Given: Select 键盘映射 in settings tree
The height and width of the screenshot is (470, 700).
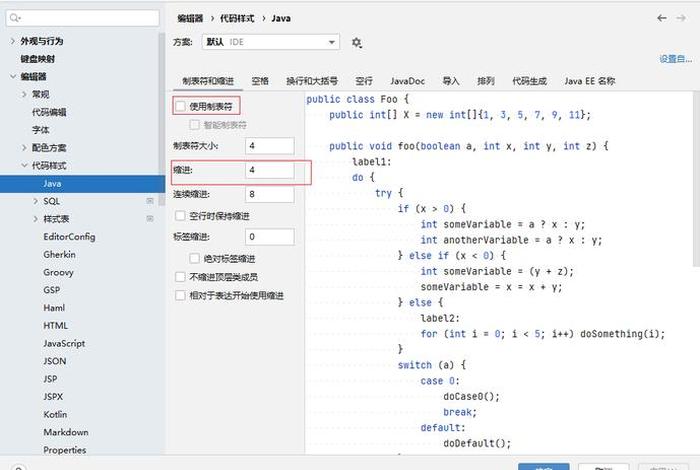Looking at the screenshot, I should [x=38, y=58].
